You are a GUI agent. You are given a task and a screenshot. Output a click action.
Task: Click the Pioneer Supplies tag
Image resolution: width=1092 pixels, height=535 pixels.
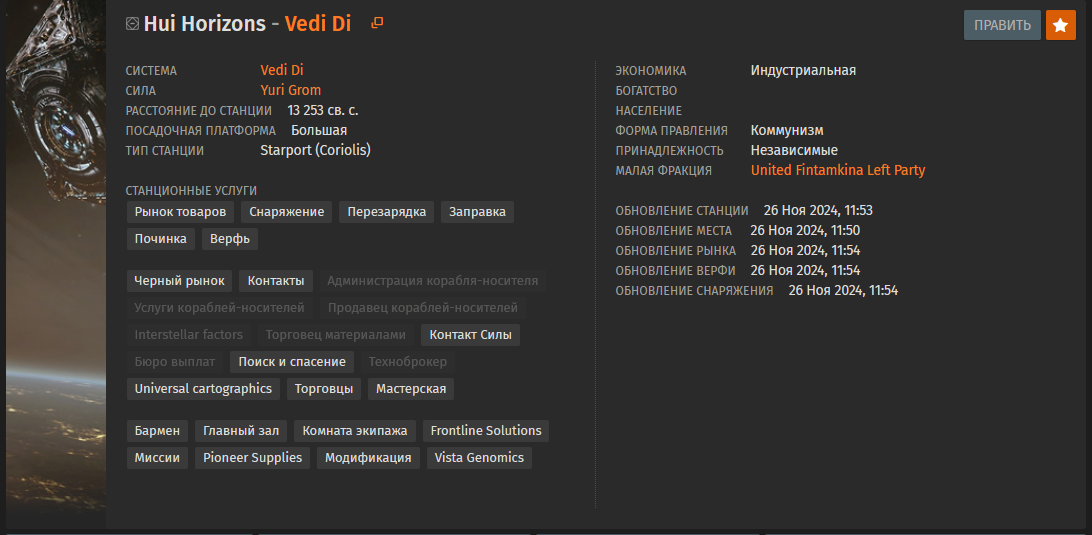tap(252, 458)
